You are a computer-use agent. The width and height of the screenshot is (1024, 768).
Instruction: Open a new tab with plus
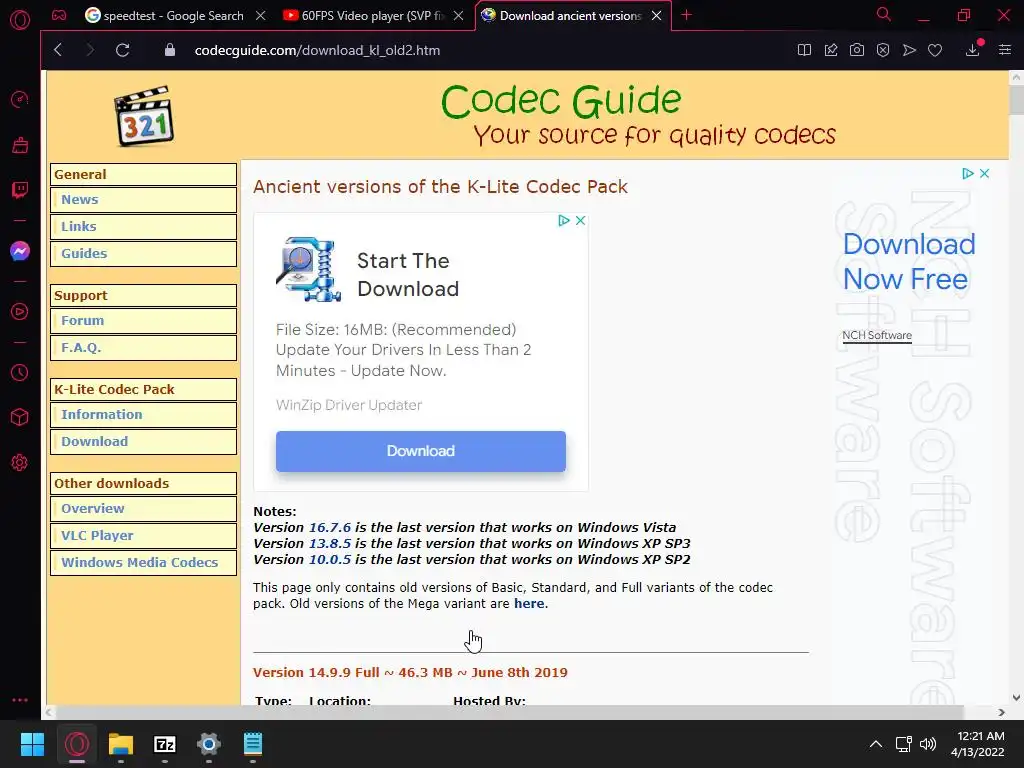tap(686, 15)
